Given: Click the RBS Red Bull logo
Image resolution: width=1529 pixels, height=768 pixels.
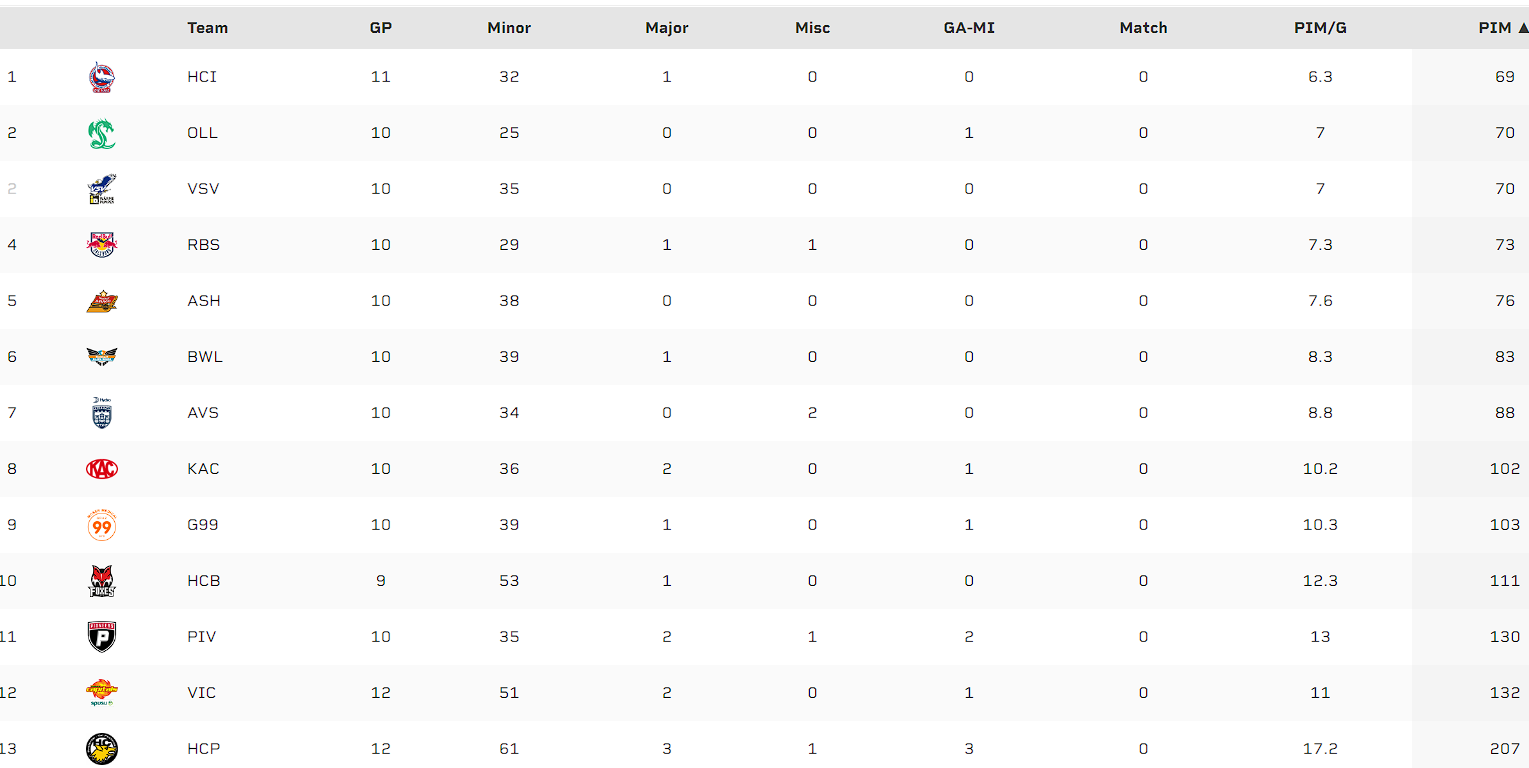Looking at the screenshot, I should coord(101,245).
